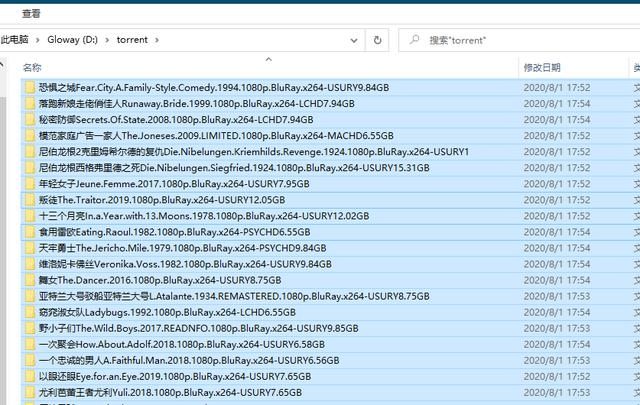This screenshot has width=640, height=405.
Task: Click folder icon of A.Faithful.Man row
Action: point(30,360)
